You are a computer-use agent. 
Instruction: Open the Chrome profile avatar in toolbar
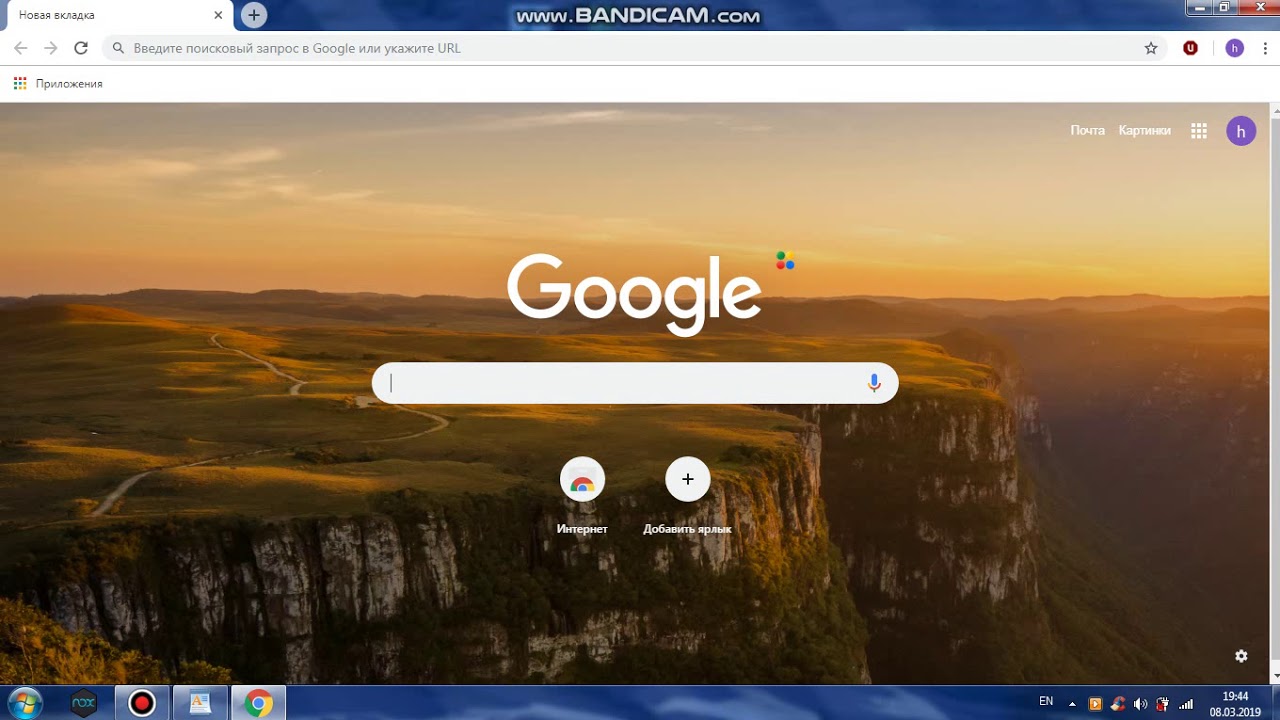pyautogui.click(x=1235, y=48)
